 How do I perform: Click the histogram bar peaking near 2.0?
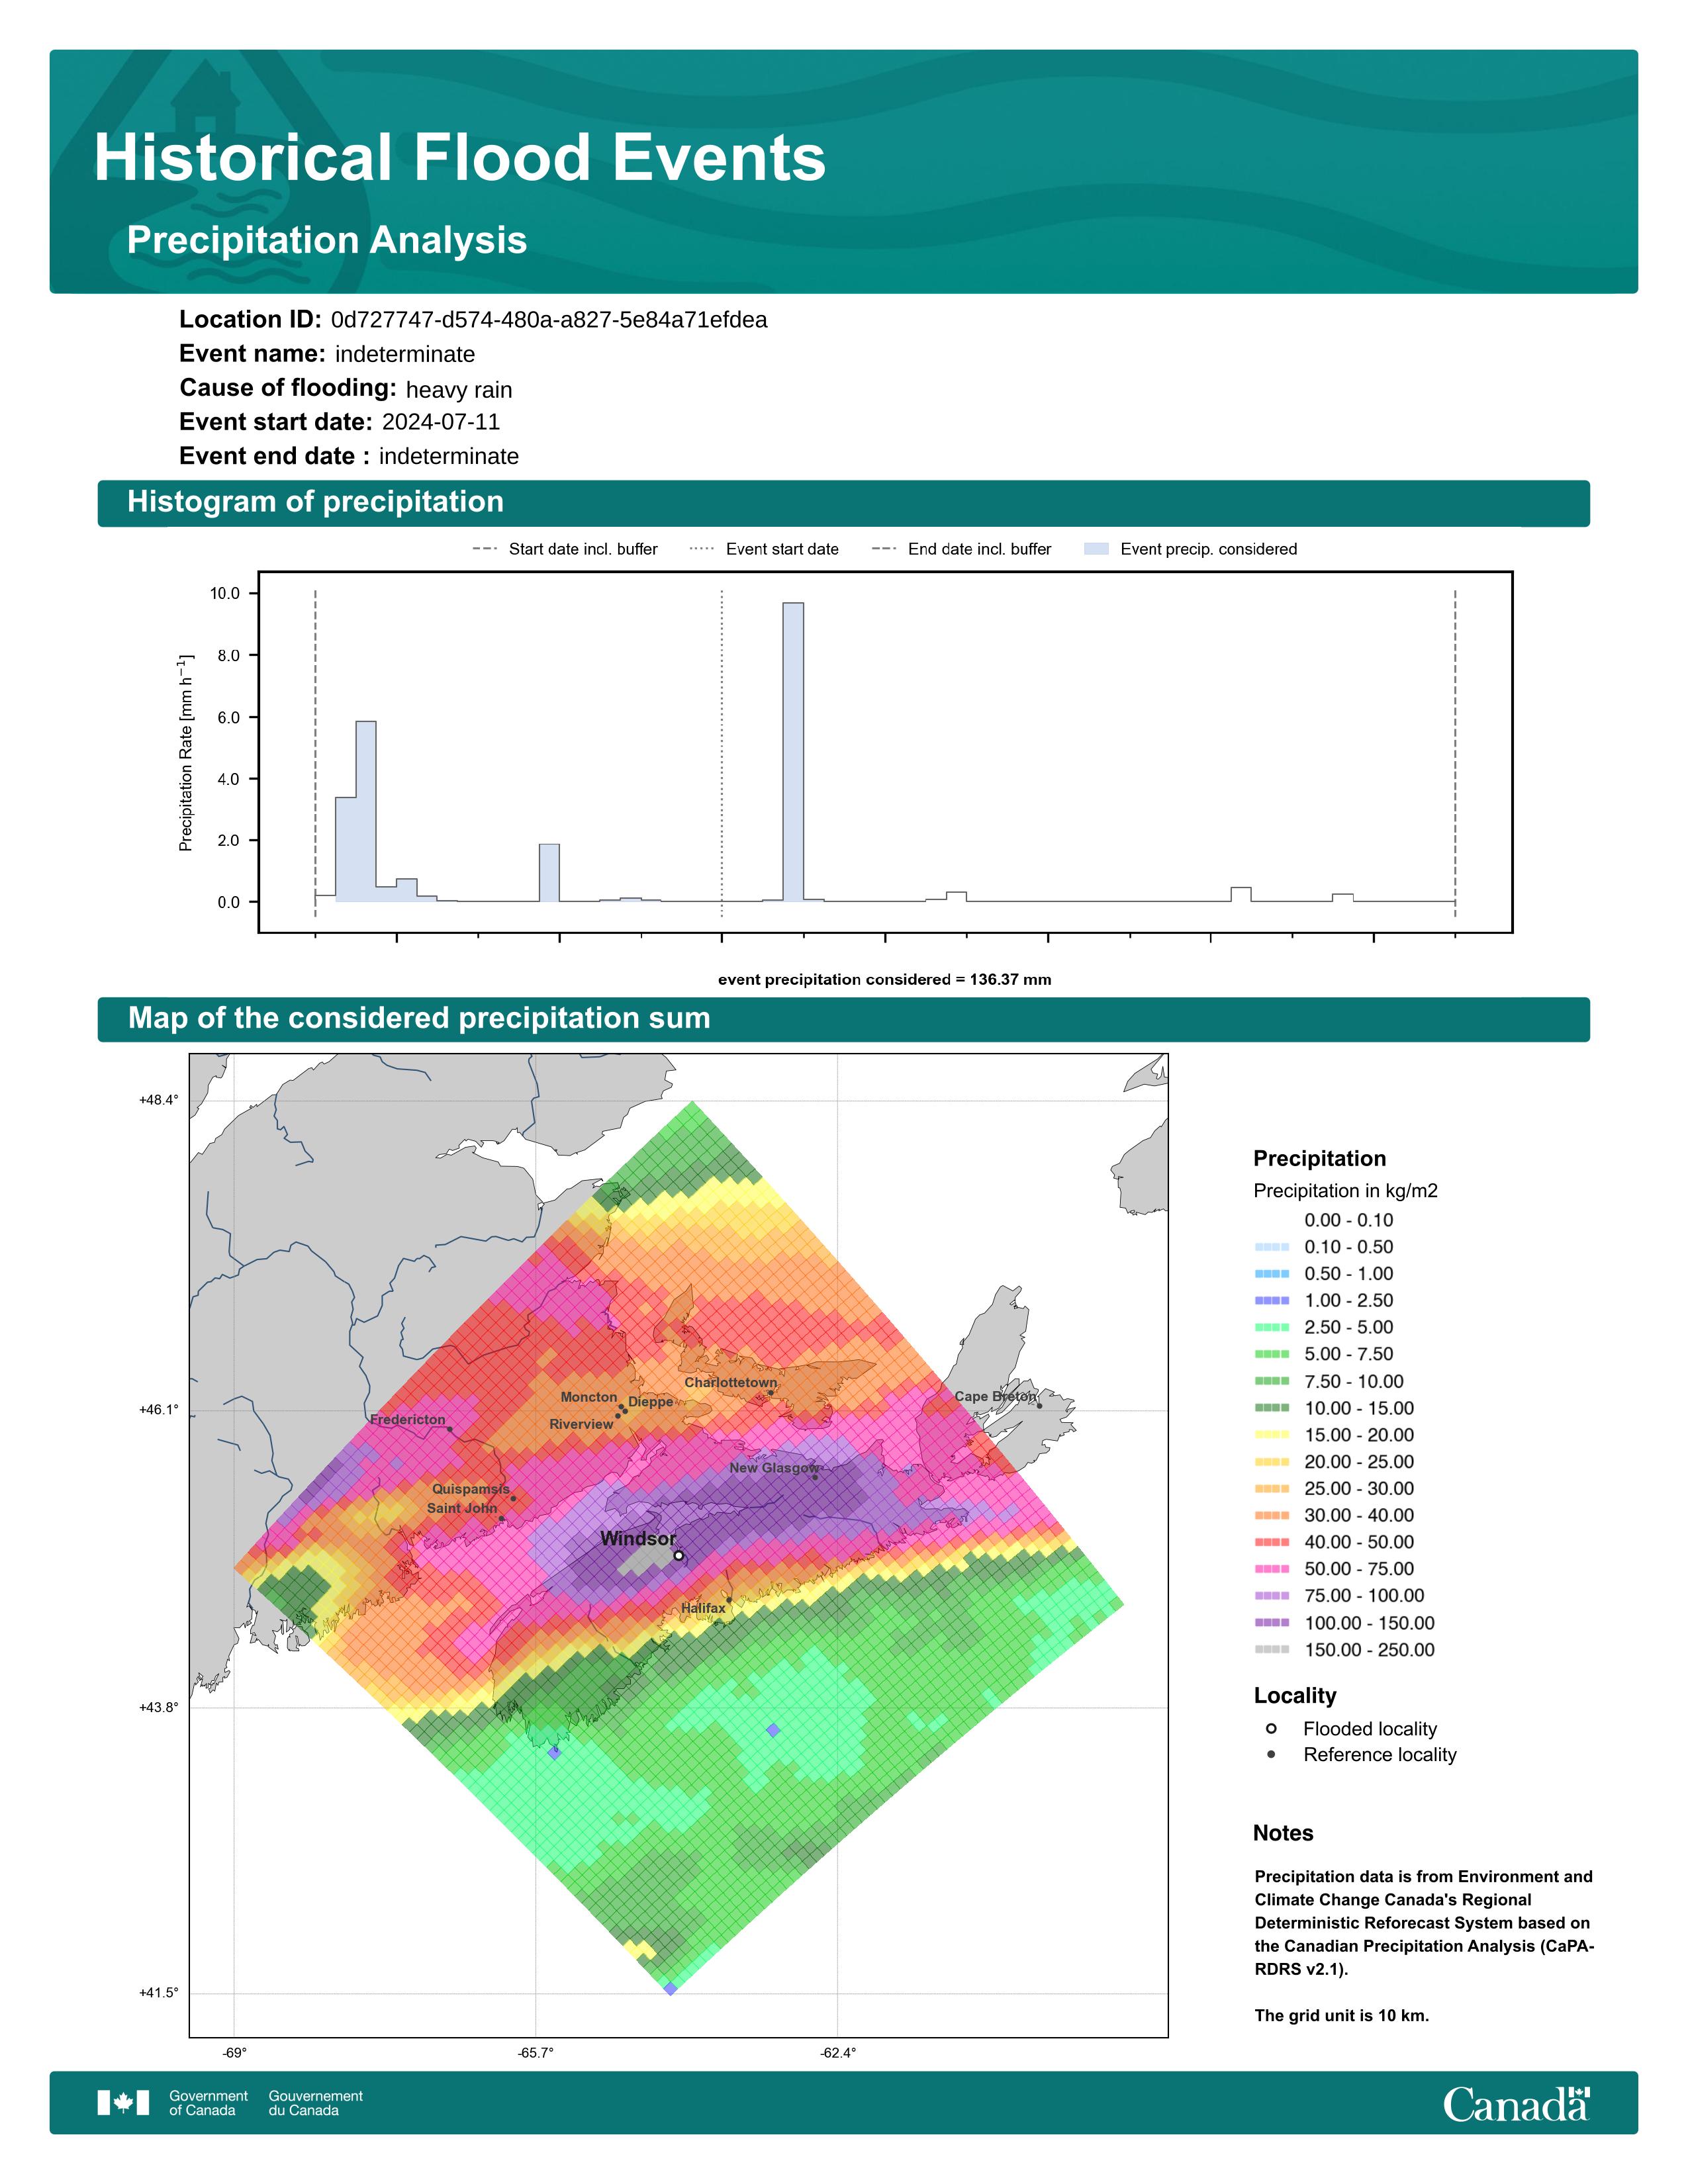[549, 873]
